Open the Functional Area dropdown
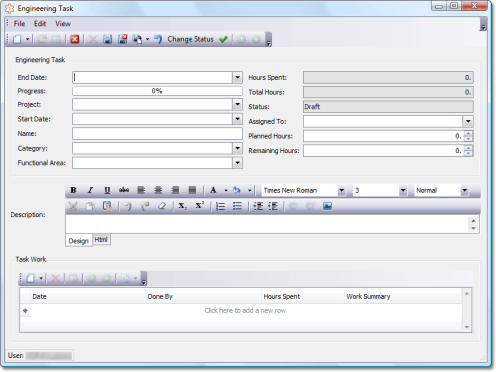Screen dimensions: 496x372 (x=237, y=163)
